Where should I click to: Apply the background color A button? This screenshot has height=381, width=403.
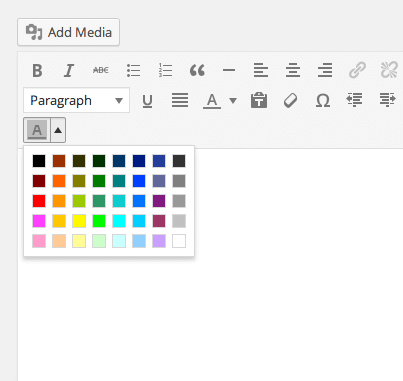[37, 130]
